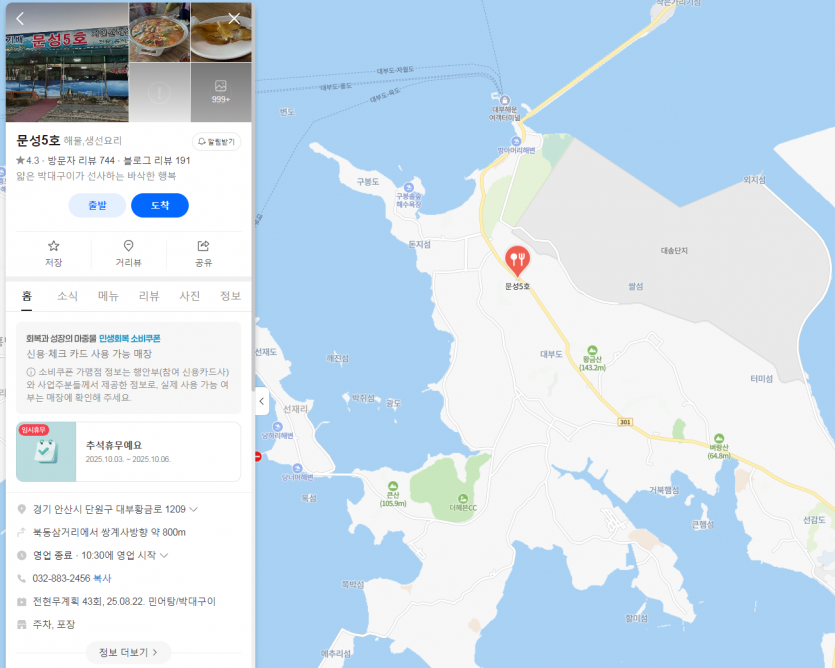835x668 pixels.
Task: Expand business hours next to 영업 시작
Action: (164, 555)
